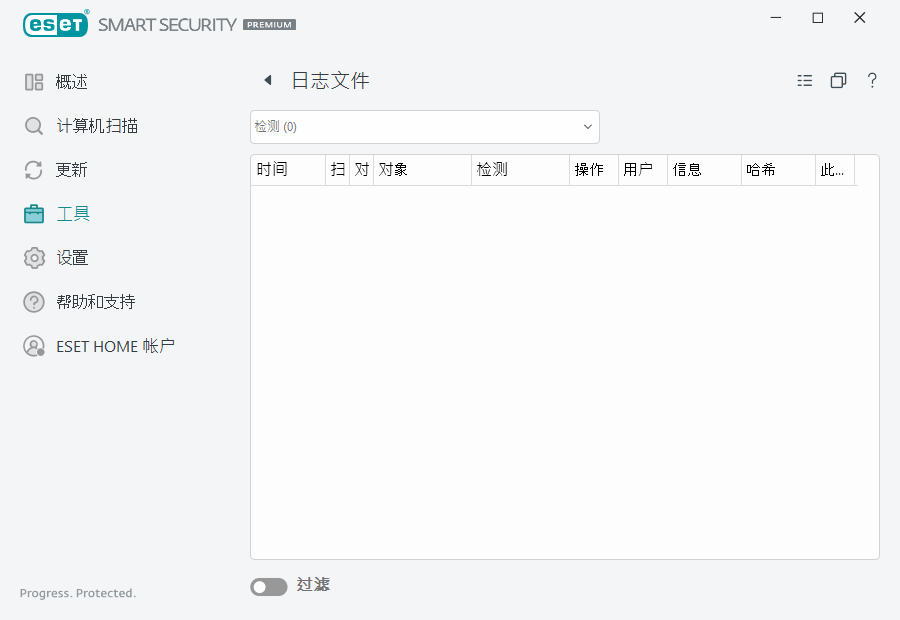Click the 工具 (Tools) icon
The image size is (900, 620).
click(x=34, y=213)
